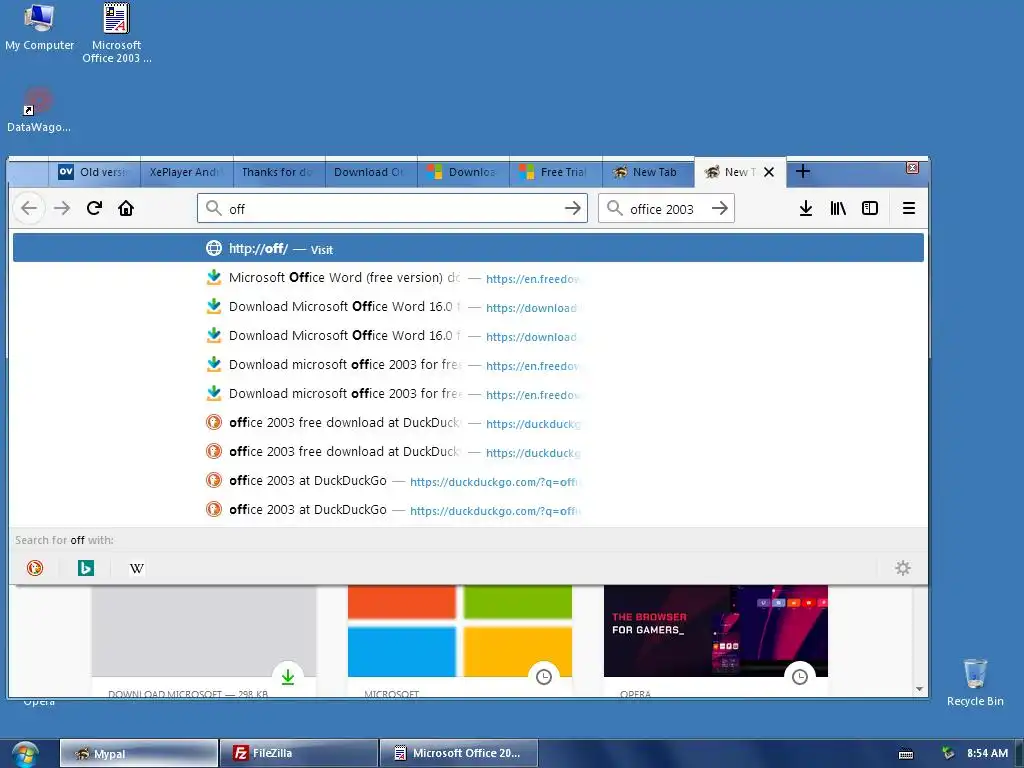Screen dimensions: 1024x768
Task: Search with Bing one-off engine
Action: click(86, 568)
